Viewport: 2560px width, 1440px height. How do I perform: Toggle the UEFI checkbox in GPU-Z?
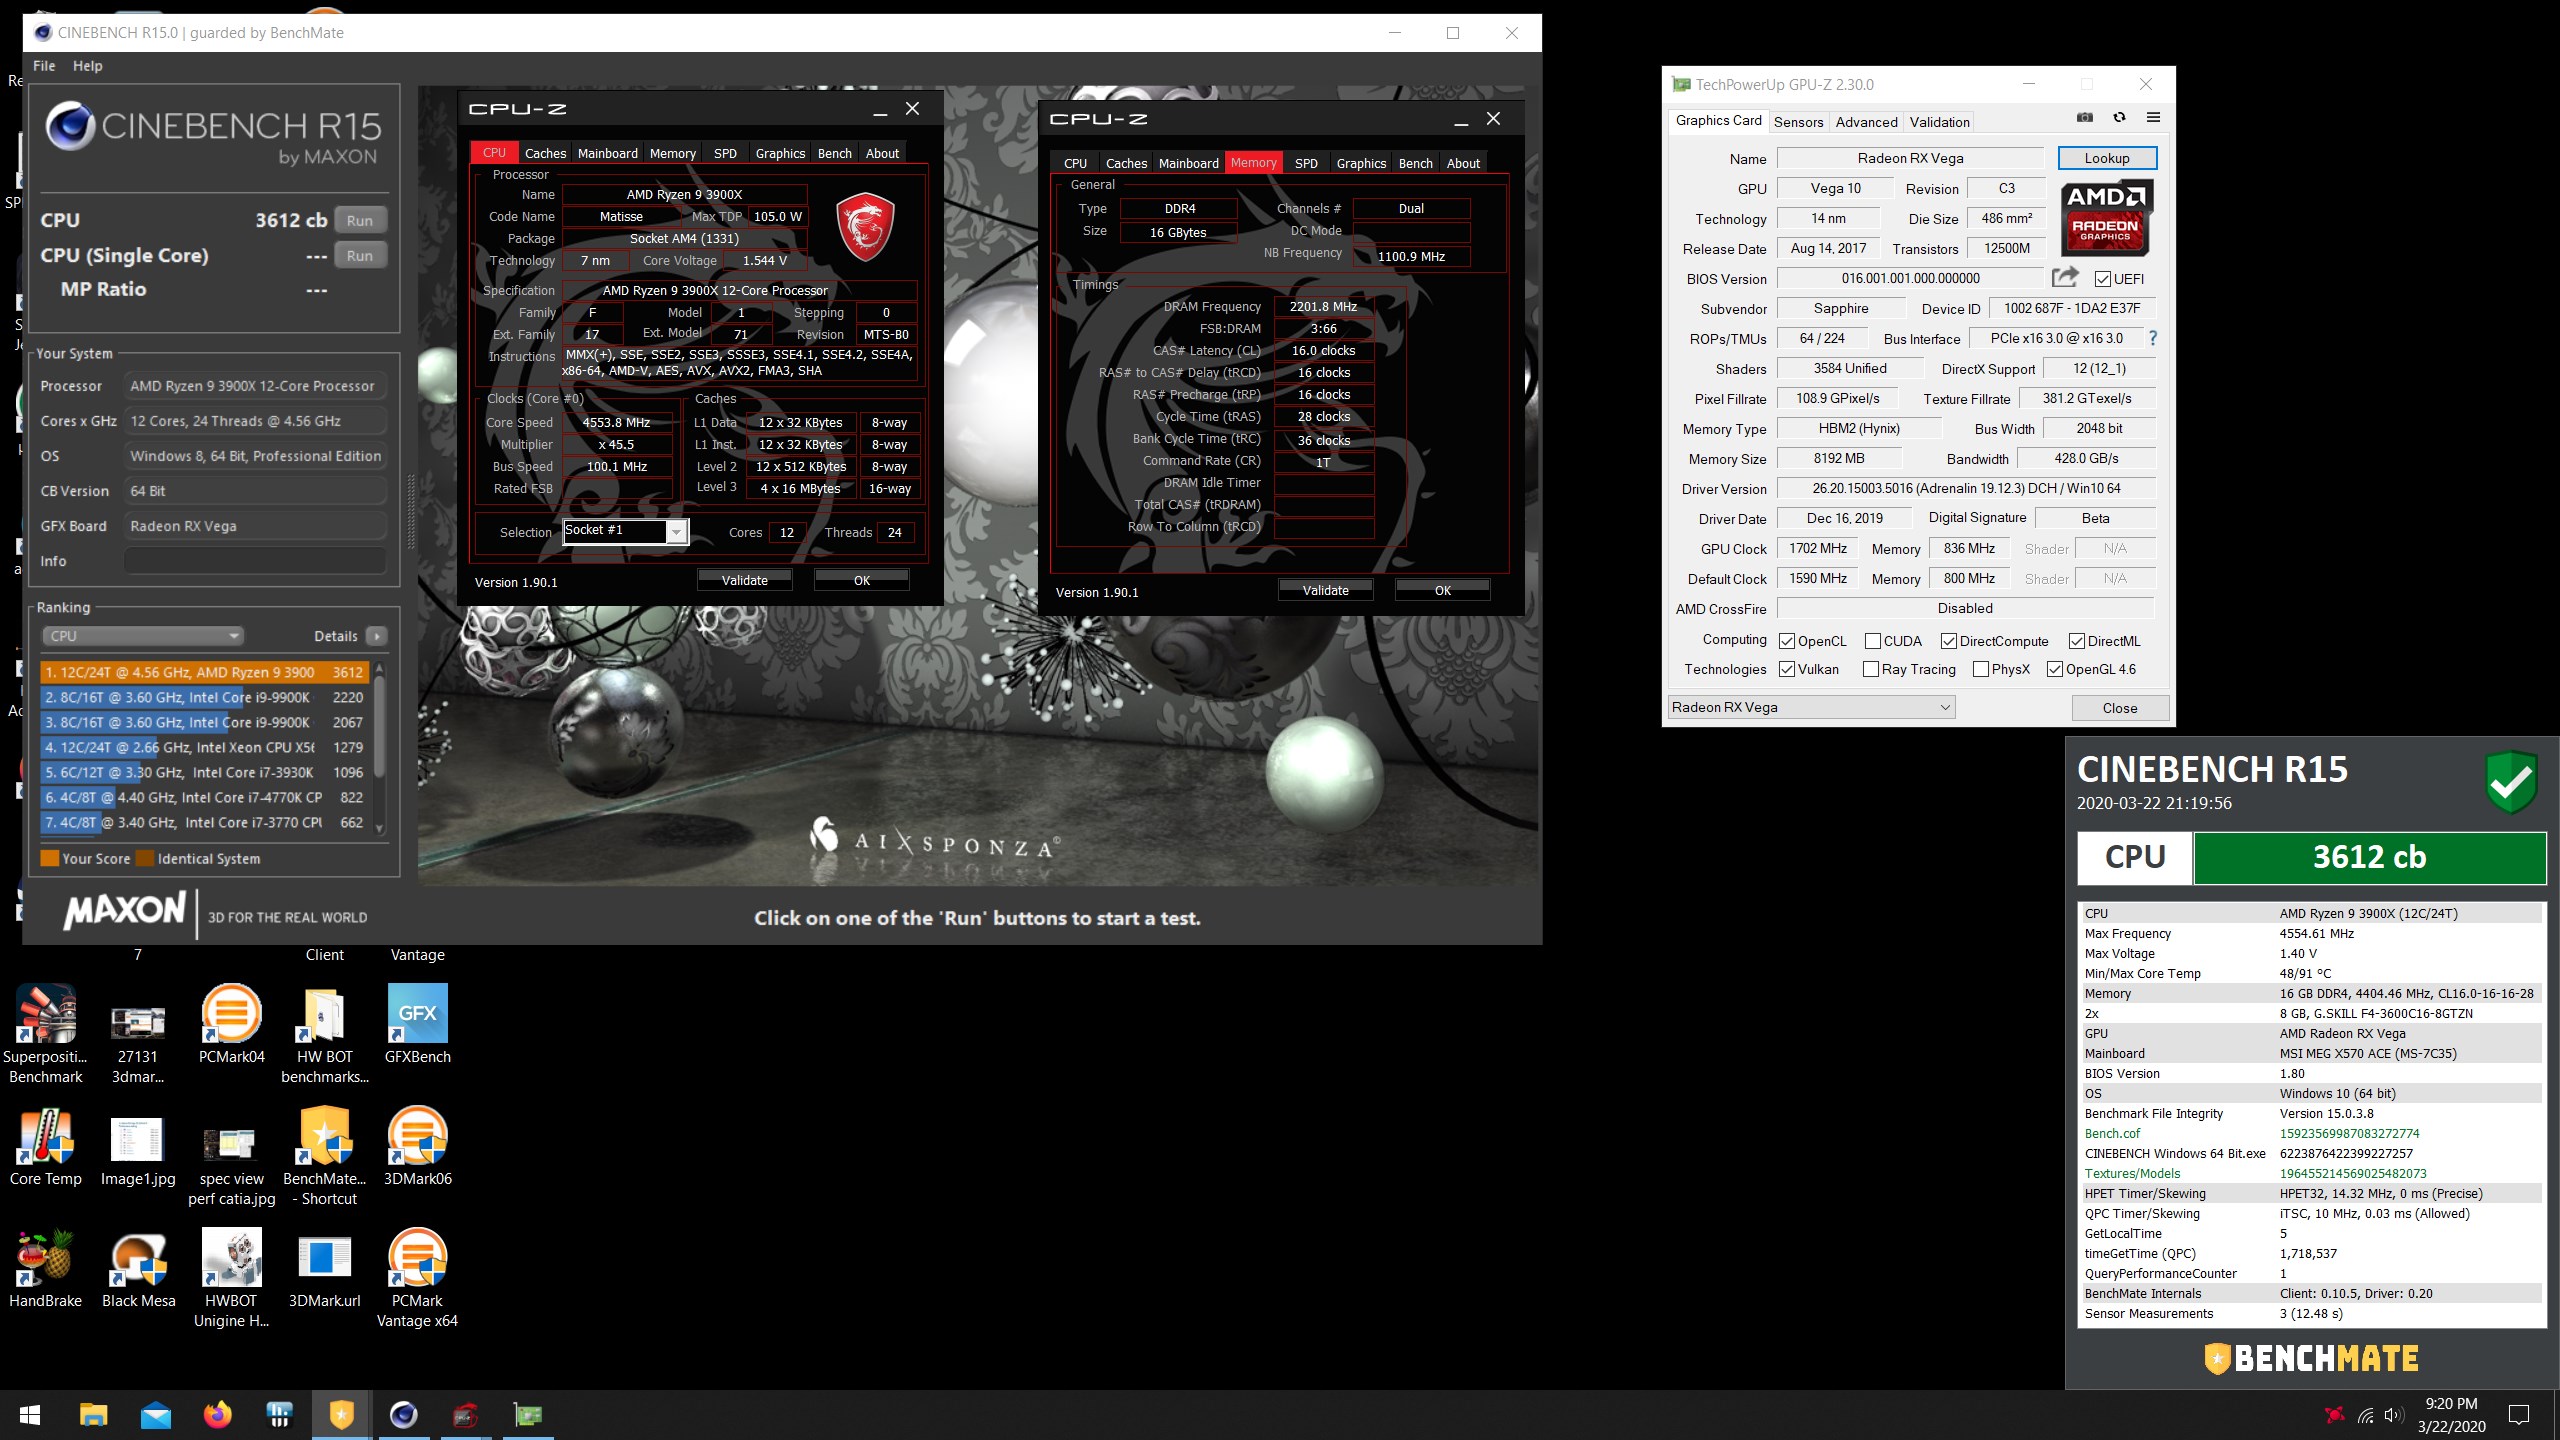[x=2102, y=279]
